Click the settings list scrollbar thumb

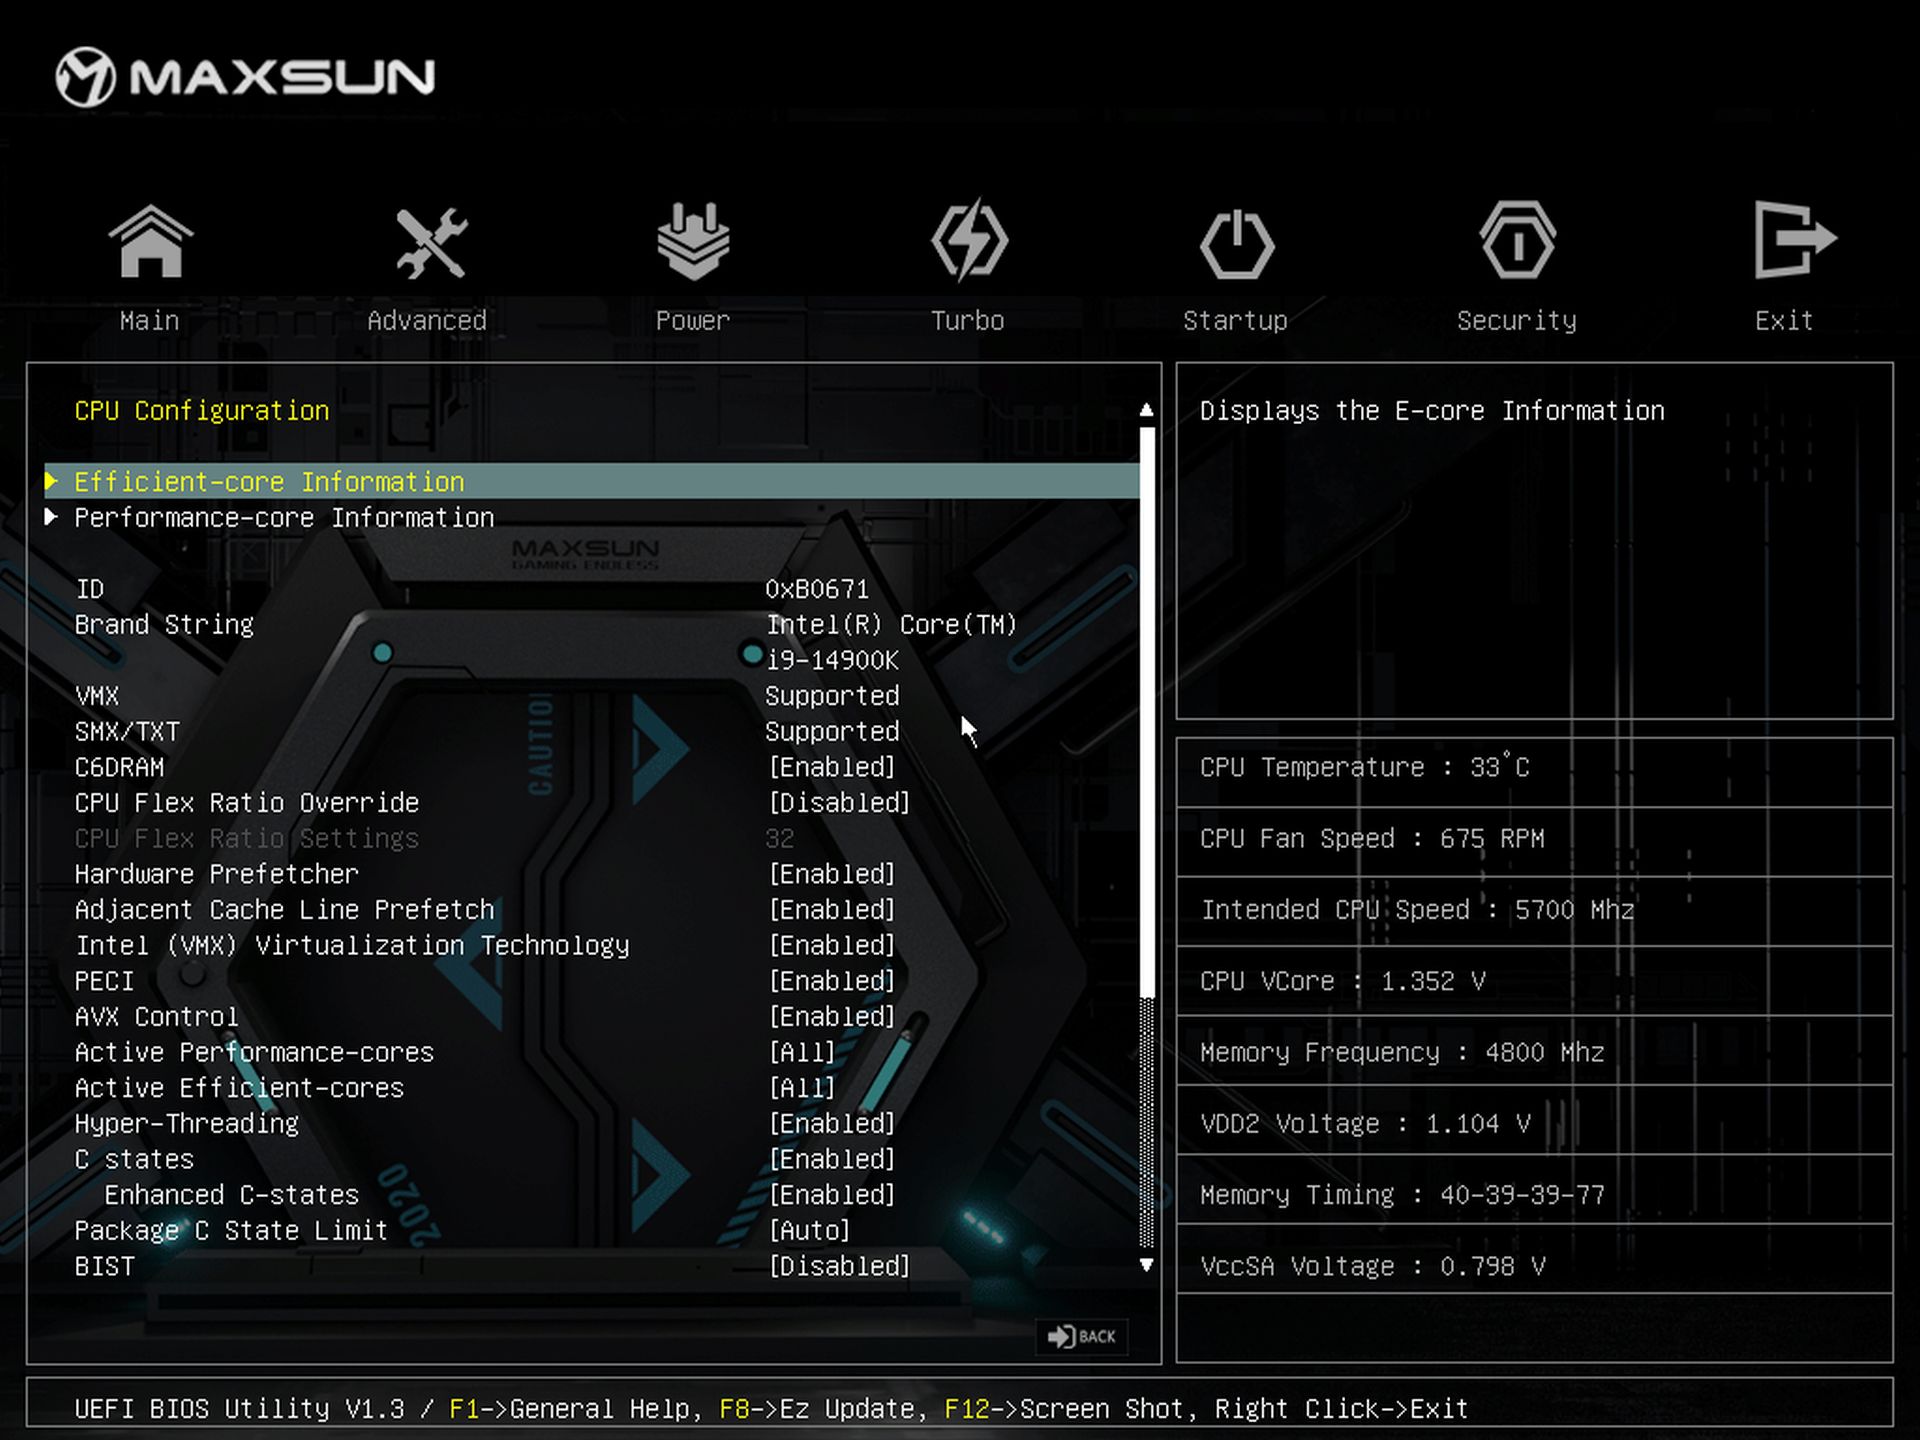coord(1147,712)
